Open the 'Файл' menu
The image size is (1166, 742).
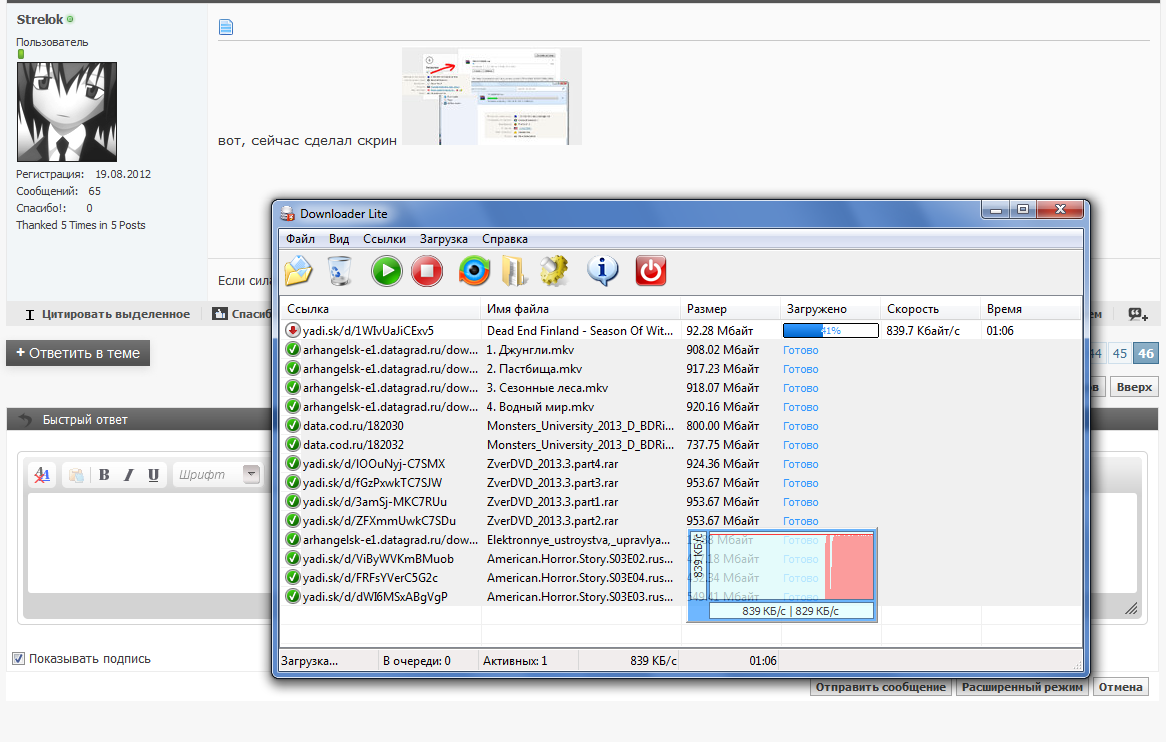tap(300, 239)
